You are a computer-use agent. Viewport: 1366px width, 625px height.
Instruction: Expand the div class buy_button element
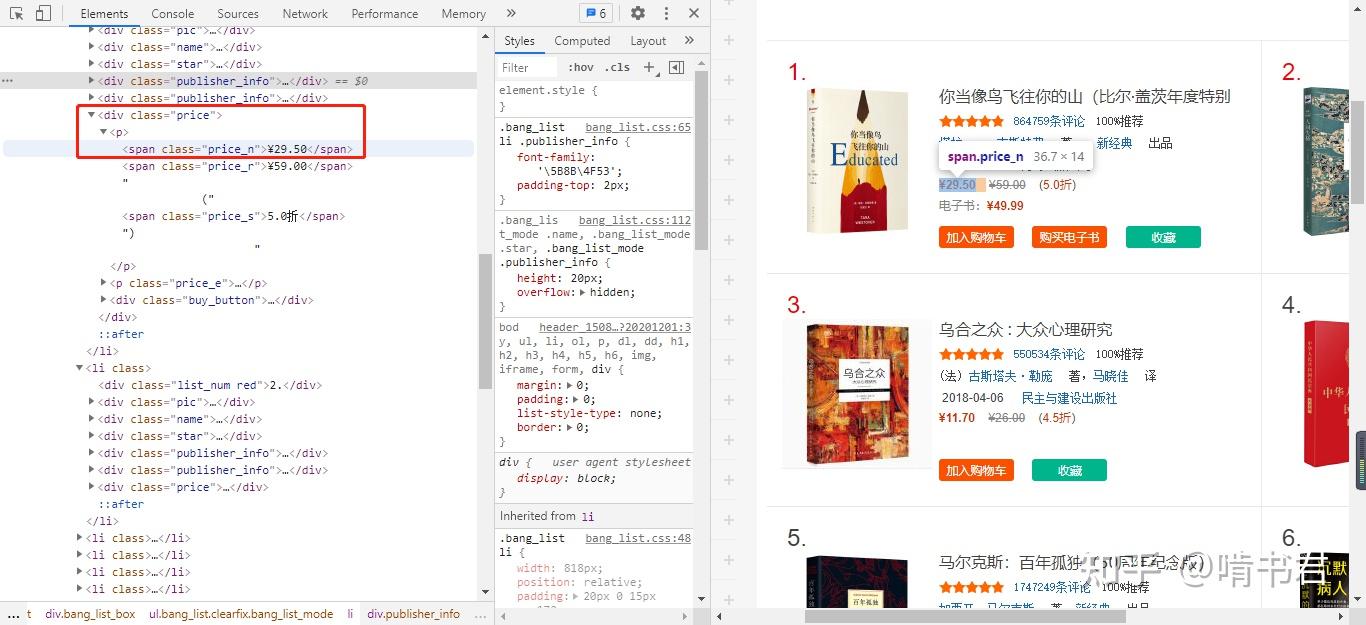click(104, 300)
